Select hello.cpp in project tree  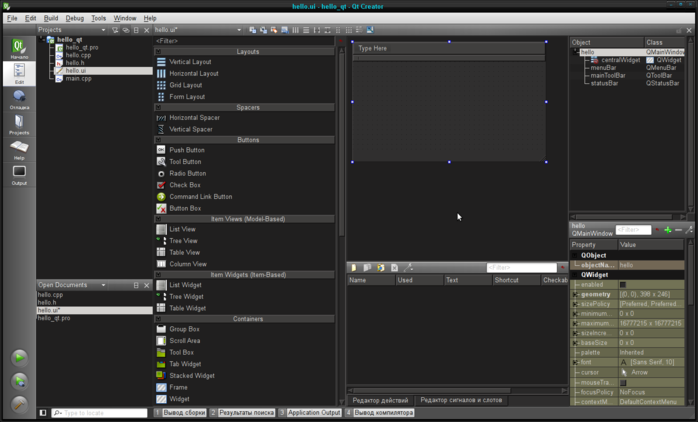tap(78, 55)
